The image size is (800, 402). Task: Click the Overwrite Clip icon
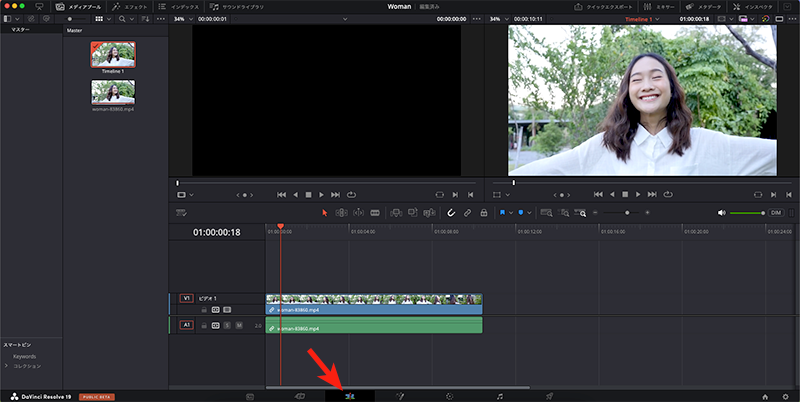413,213
